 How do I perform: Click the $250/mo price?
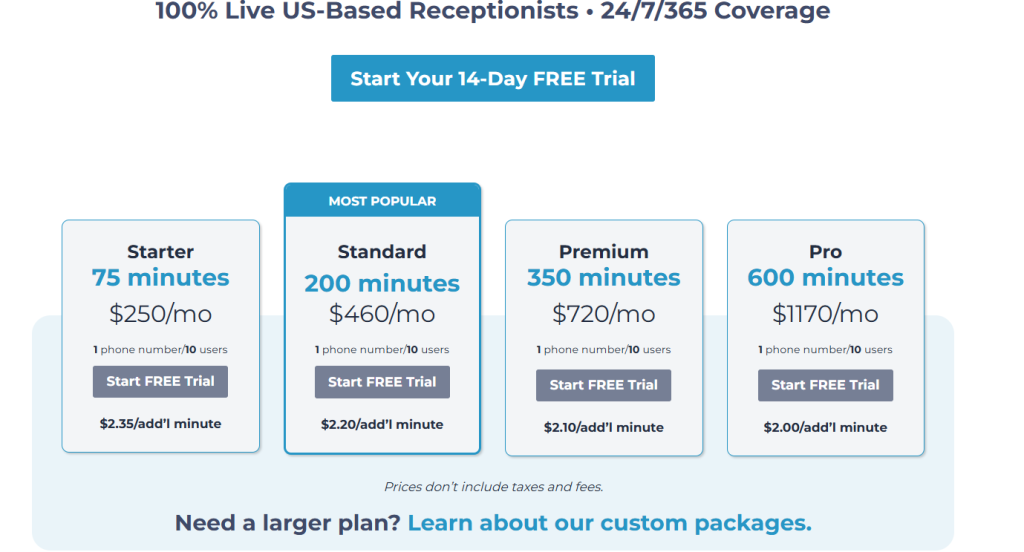tap(160, 313)
